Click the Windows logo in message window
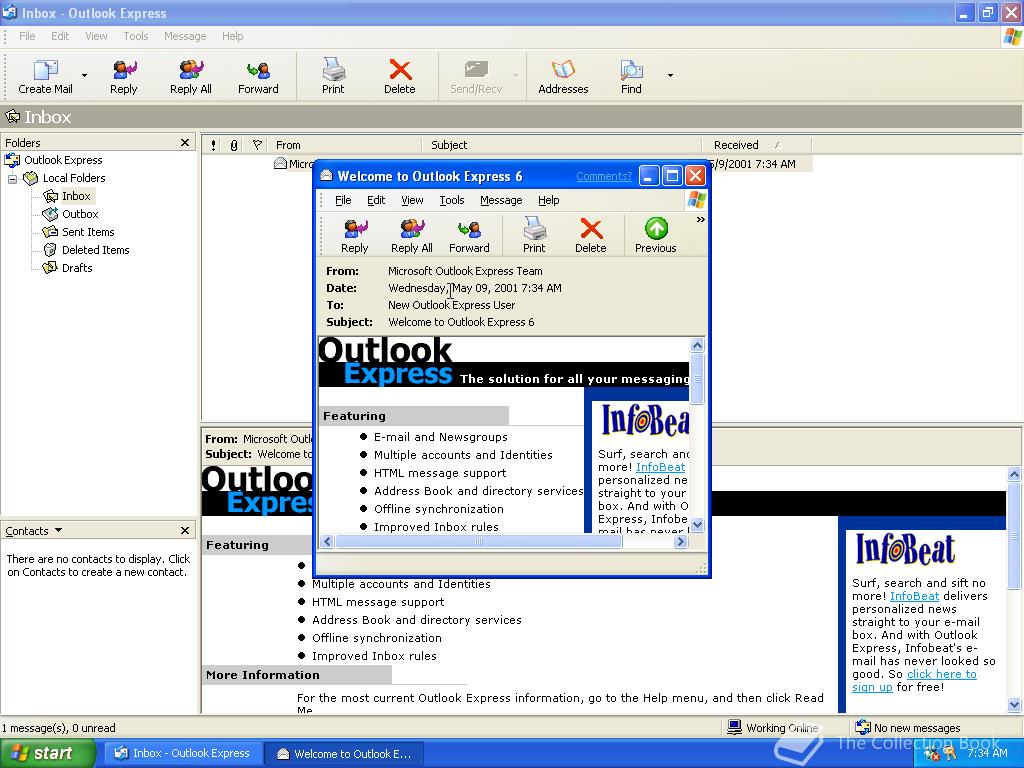 696,200
